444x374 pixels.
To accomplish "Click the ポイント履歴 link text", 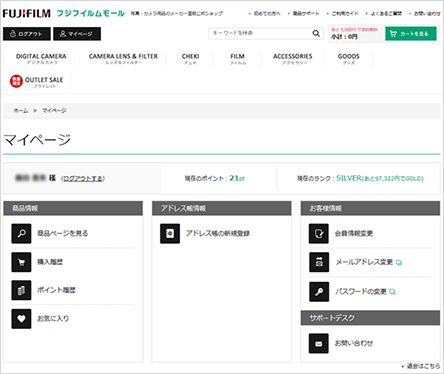I will point(56,290).
